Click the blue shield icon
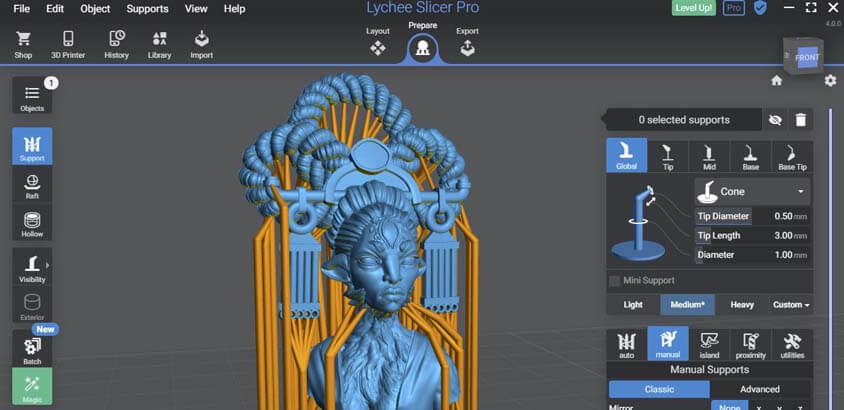The height and width of the screenshot is (410, 844). tap(760, 8)
